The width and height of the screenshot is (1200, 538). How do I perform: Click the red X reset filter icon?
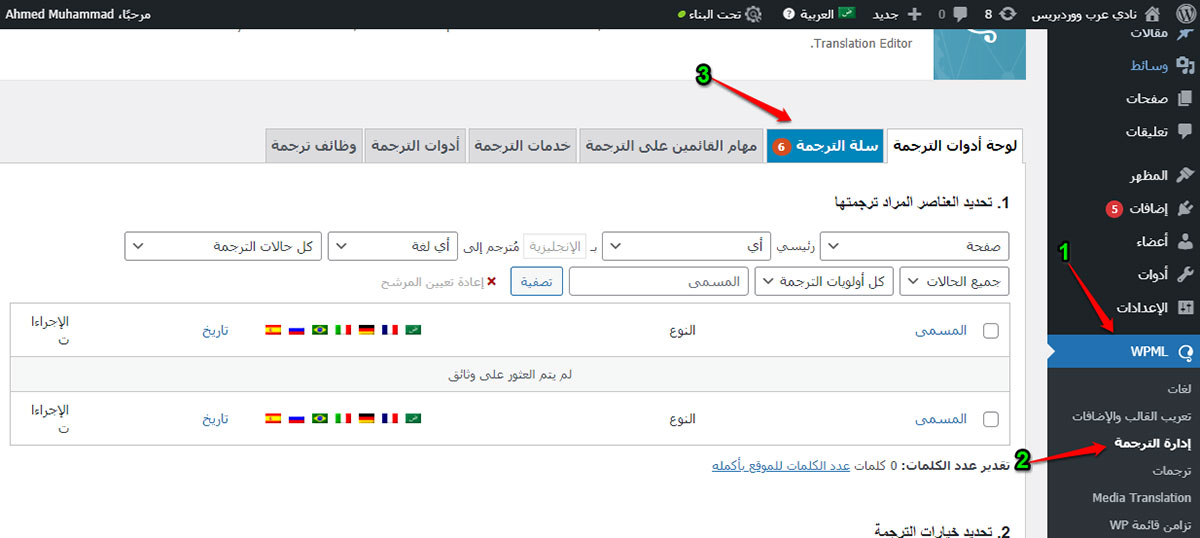[x=491, y=282]
